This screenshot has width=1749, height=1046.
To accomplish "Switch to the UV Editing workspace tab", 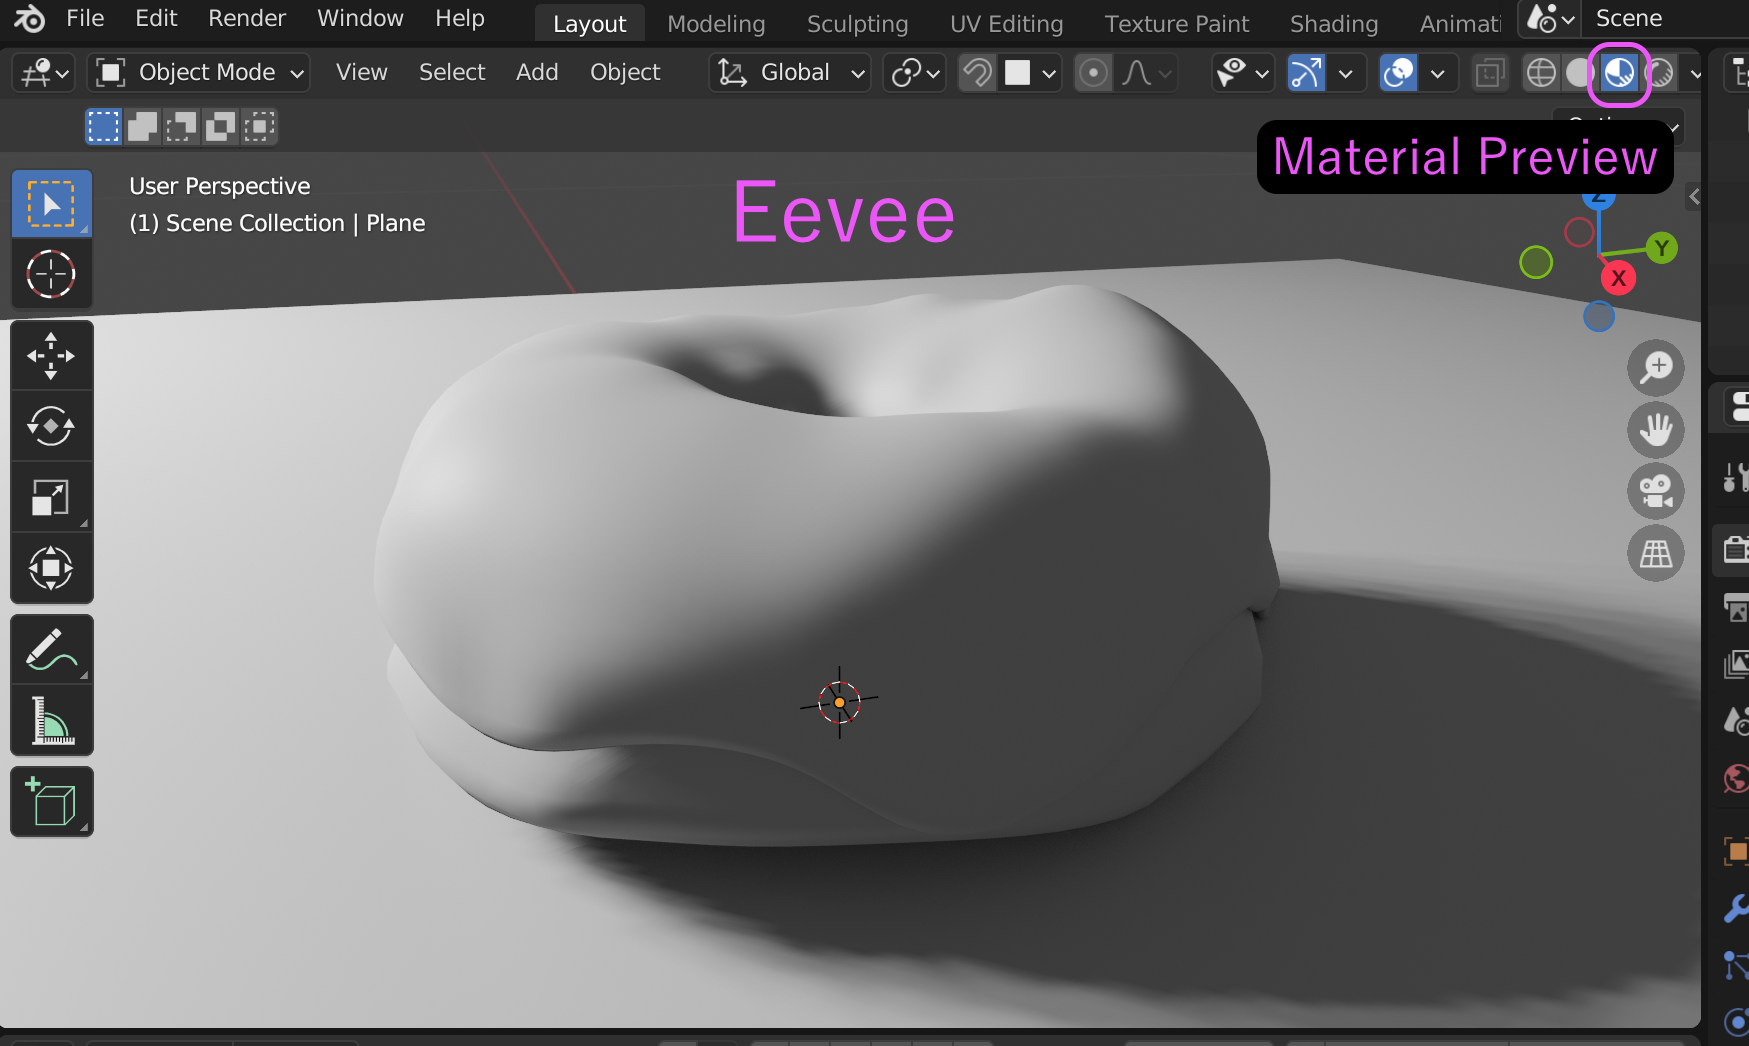I will tap(1007, 23).
